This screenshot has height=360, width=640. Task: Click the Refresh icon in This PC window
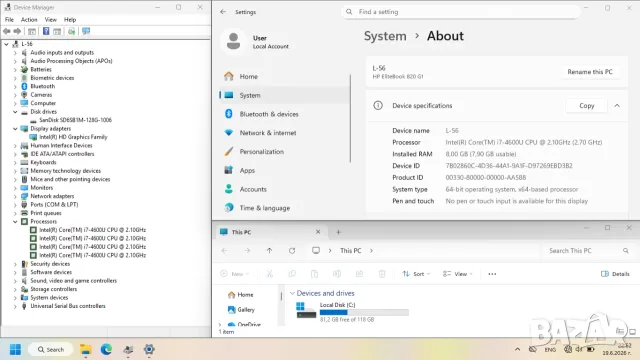[292, 251]
